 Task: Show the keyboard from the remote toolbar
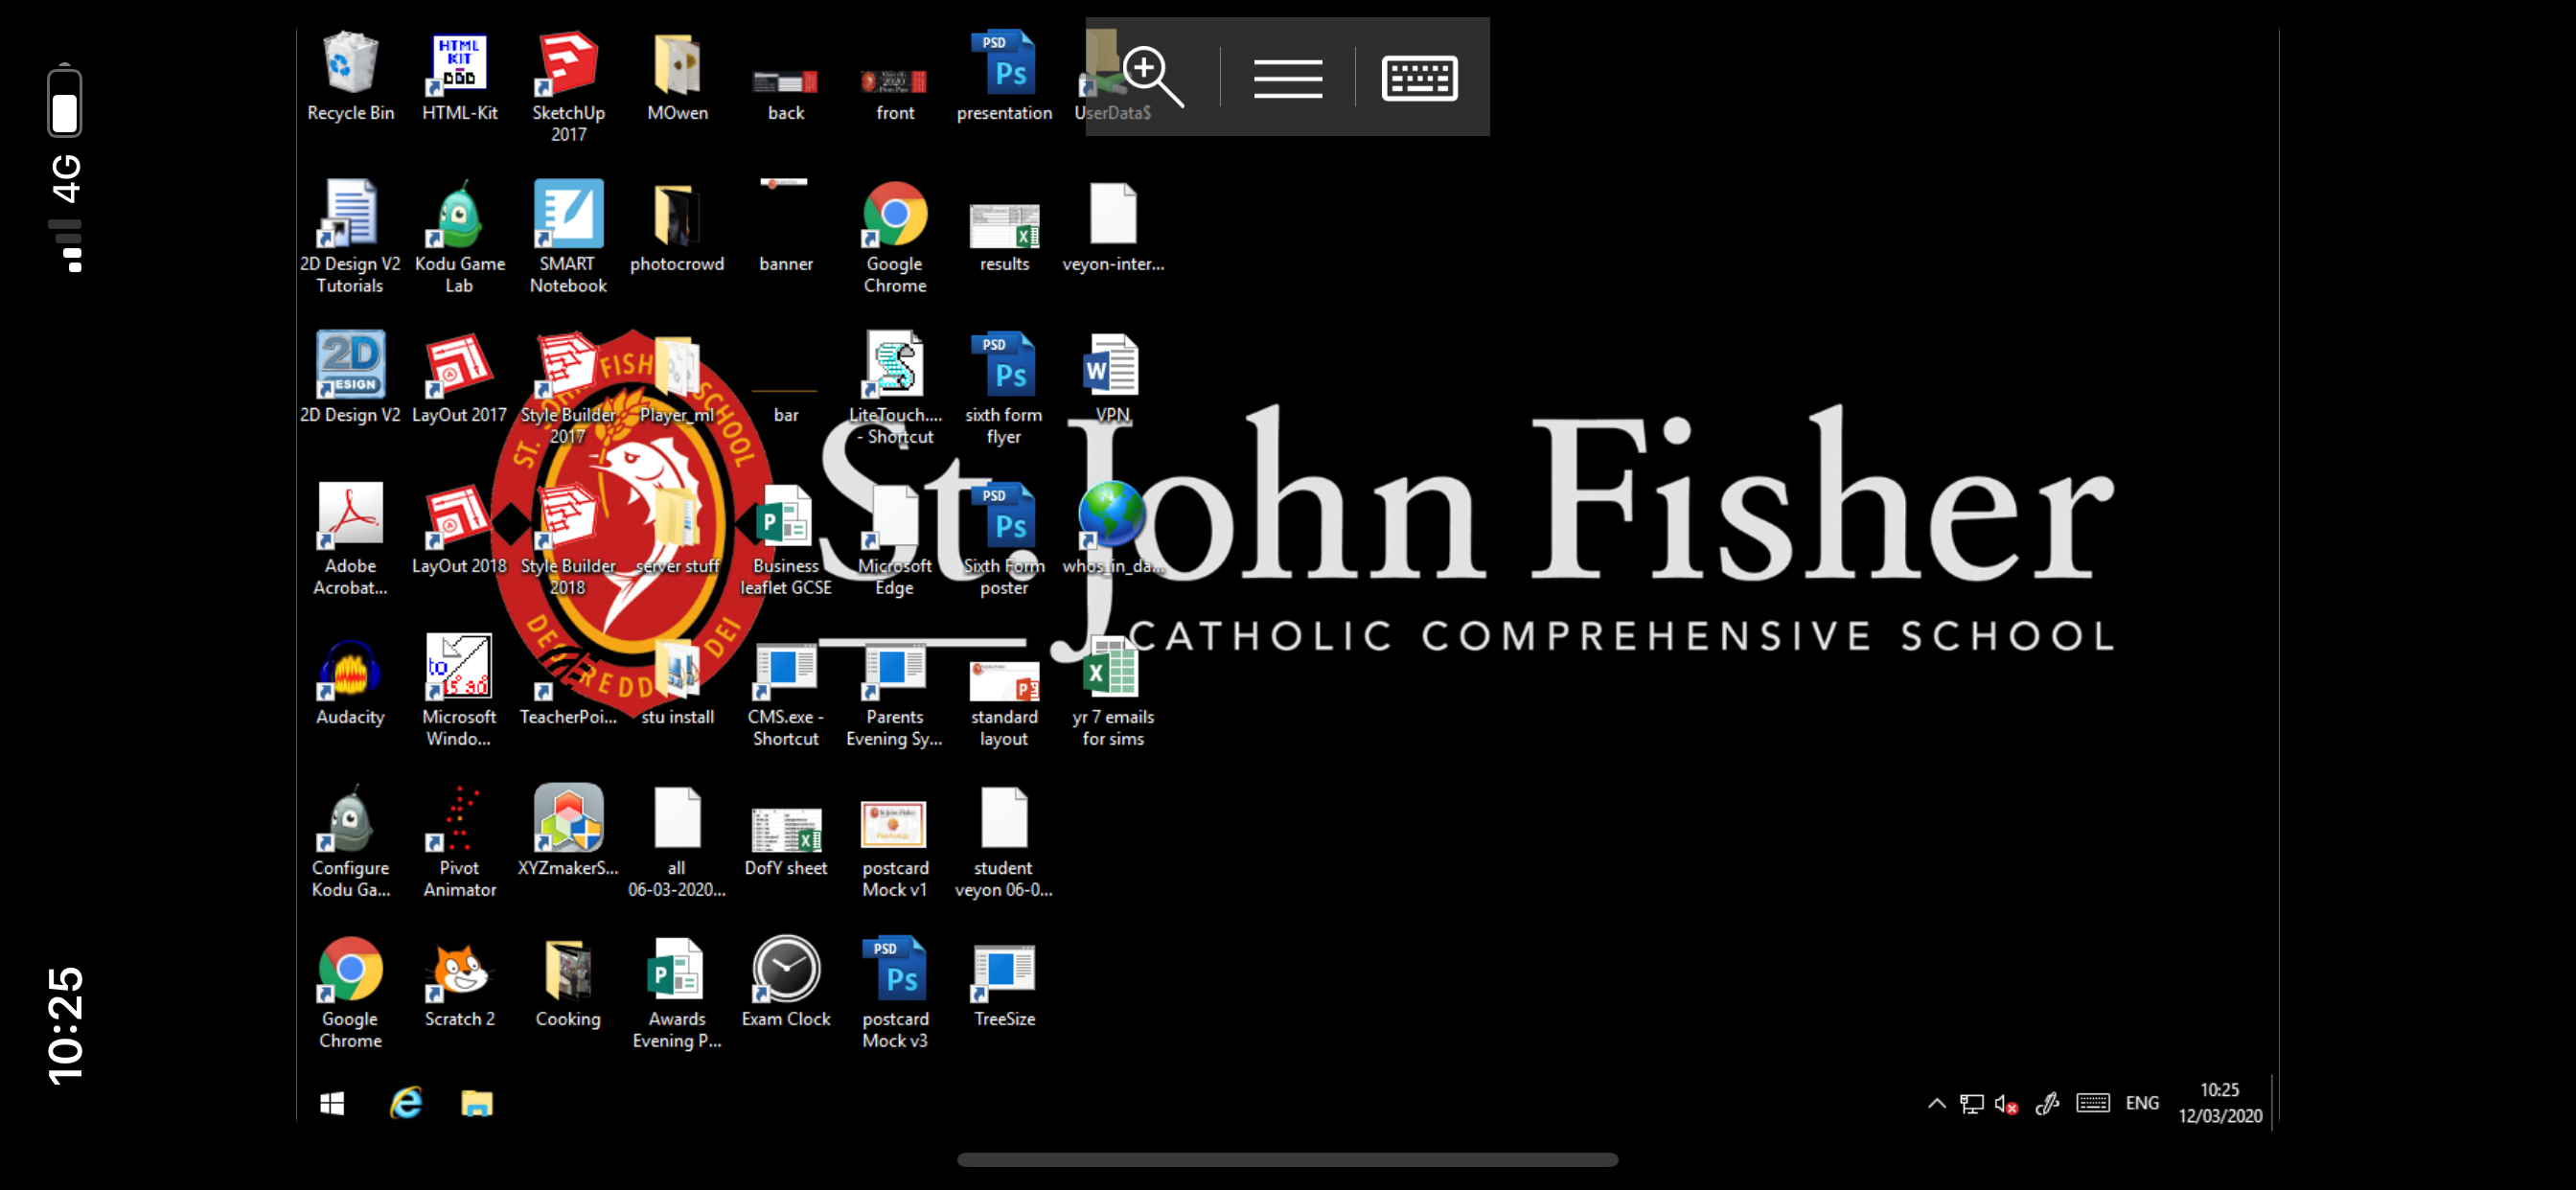coord(1419,78)
